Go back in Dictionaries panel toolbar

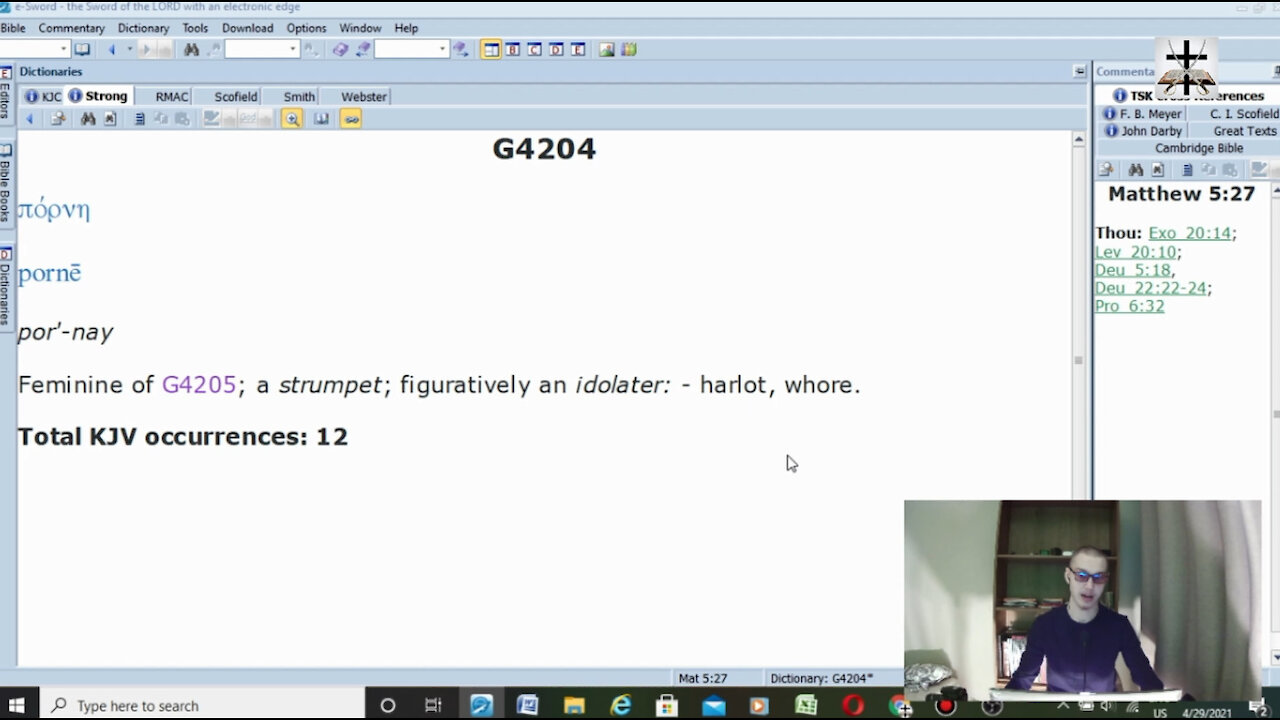click(29, 119)
